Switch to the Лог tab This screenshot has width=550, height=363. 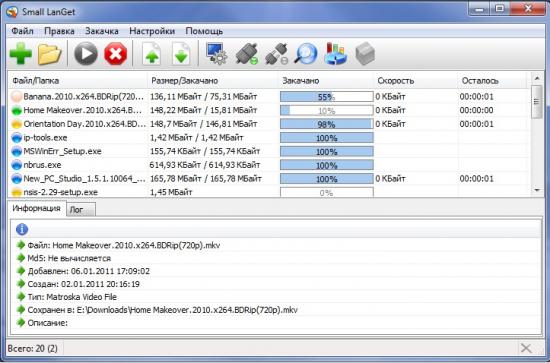click(81, 210)
